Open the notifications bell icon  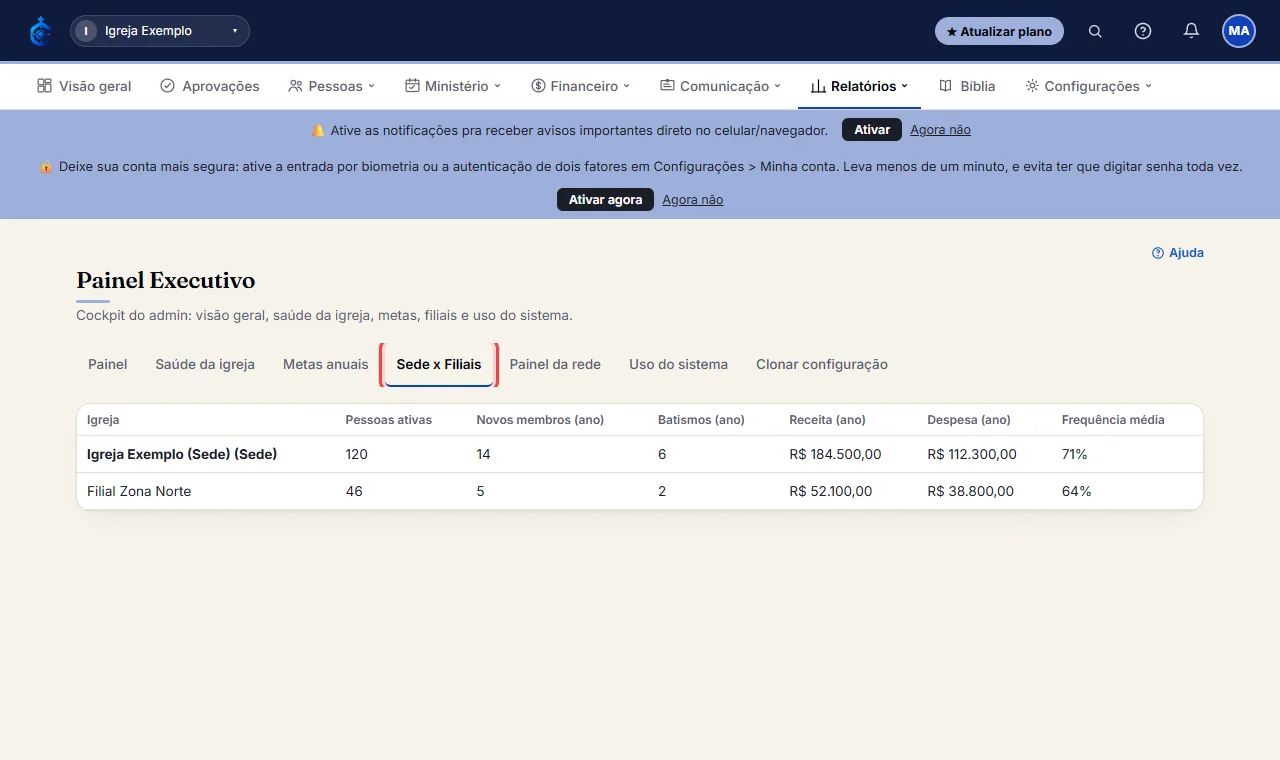click(1191, 31)
